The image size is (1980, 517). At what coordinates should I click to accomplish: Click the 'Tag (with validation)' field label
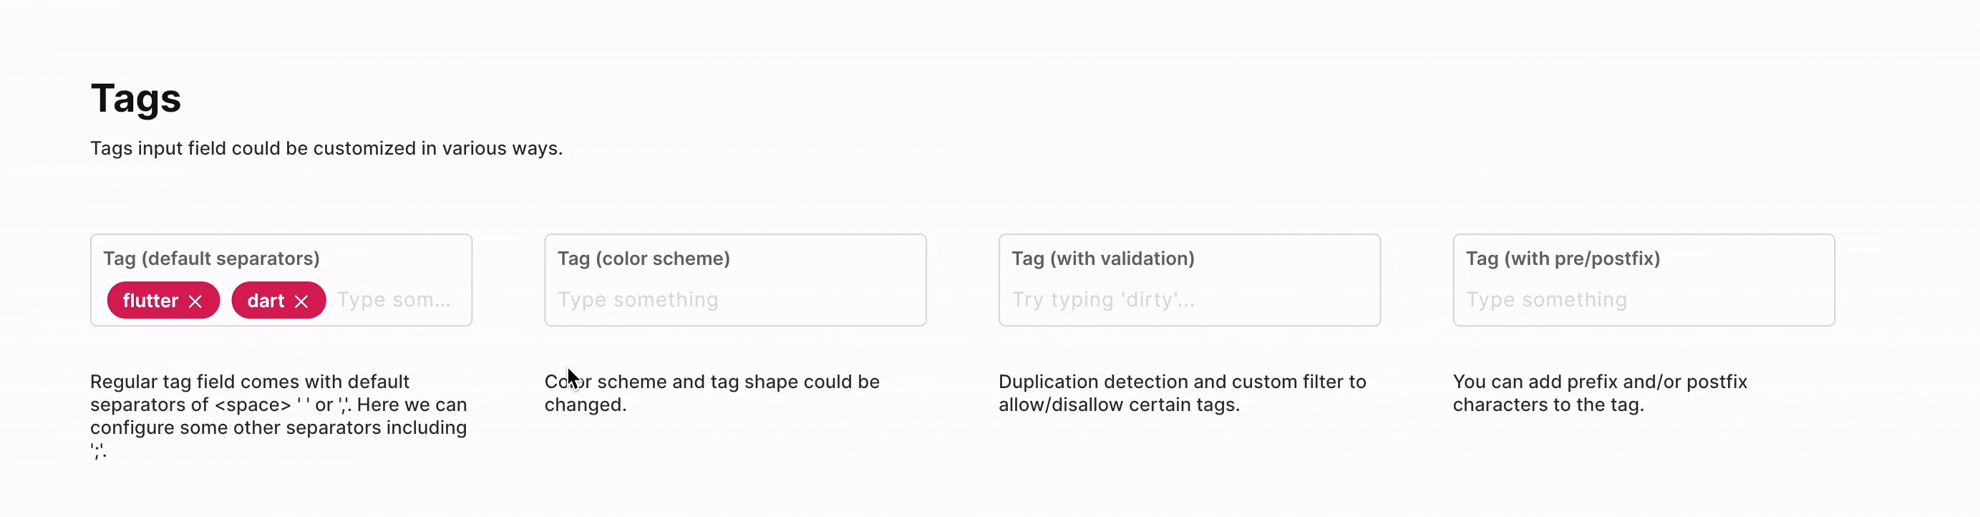pos(1102,258)
